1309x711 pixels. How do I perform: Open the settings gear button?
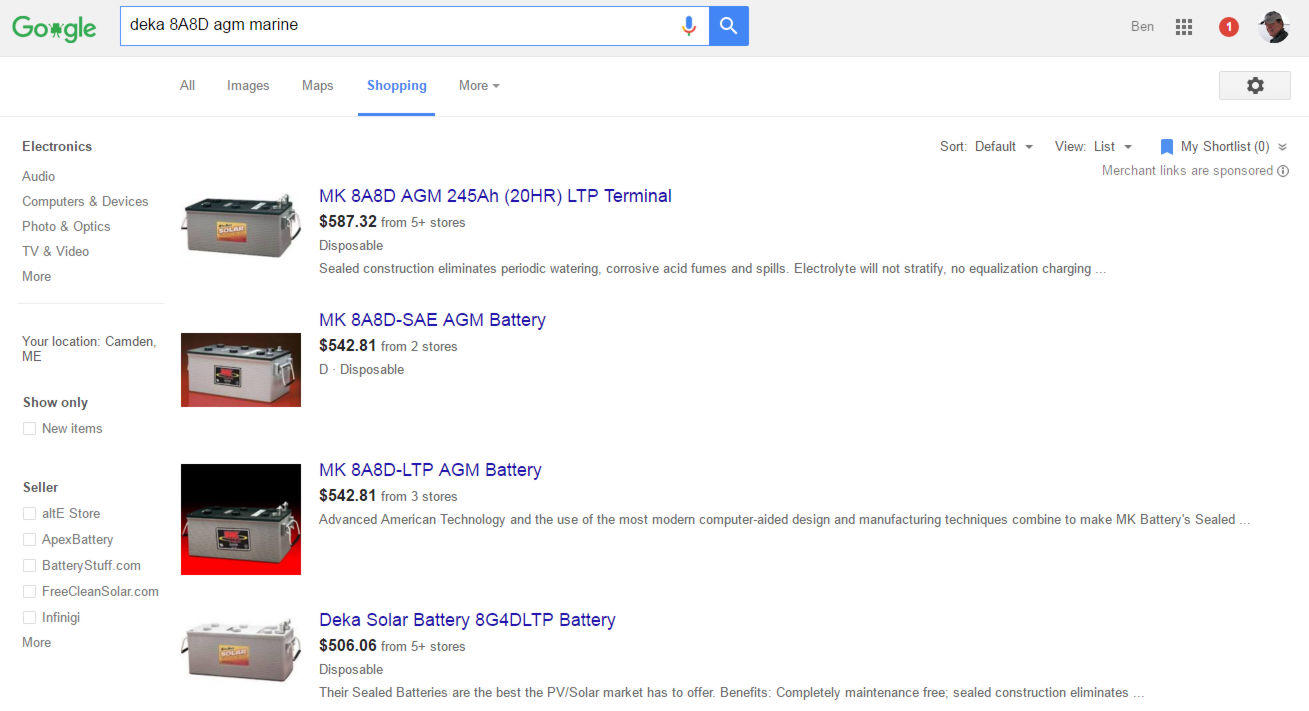[1255, 86]
